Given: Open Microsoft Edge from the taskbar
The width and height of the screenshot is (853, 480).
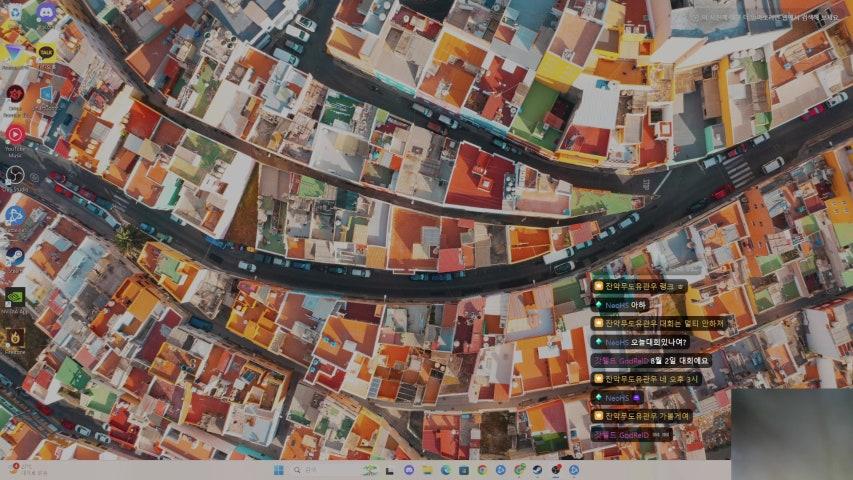Looking at the screenshot, I should click(446, 470).
